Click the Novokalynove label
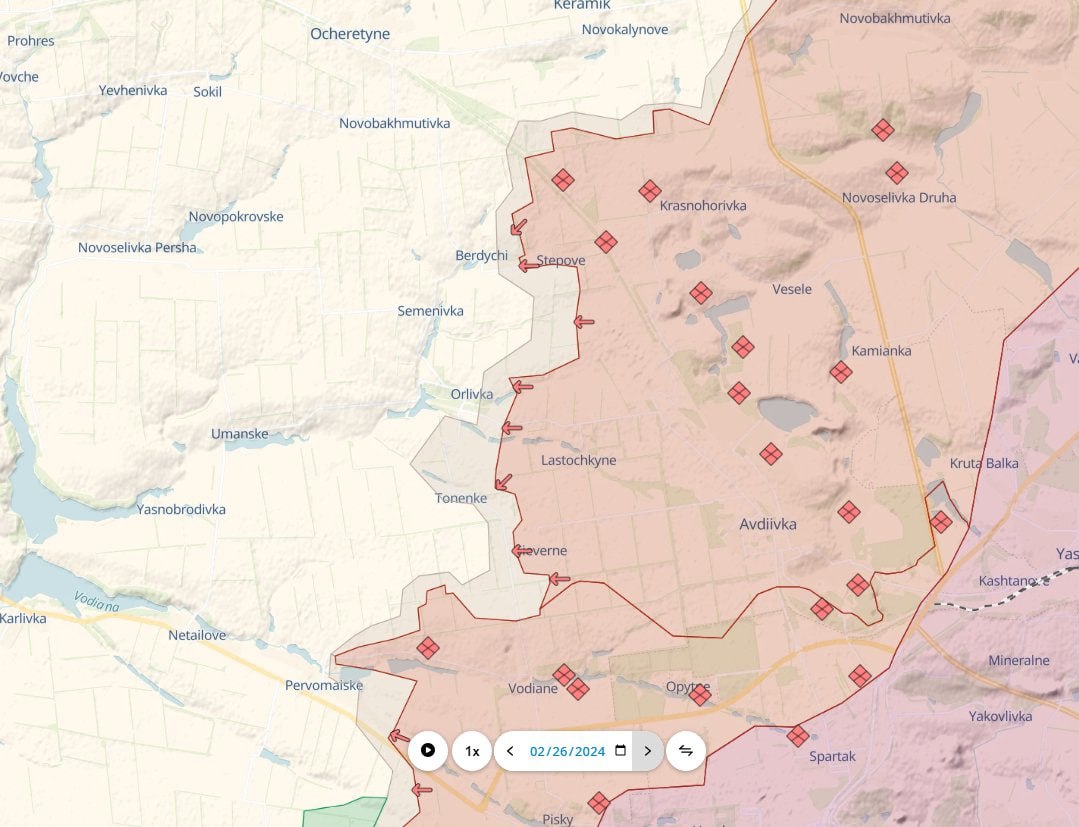 click(x=625, y=30)
